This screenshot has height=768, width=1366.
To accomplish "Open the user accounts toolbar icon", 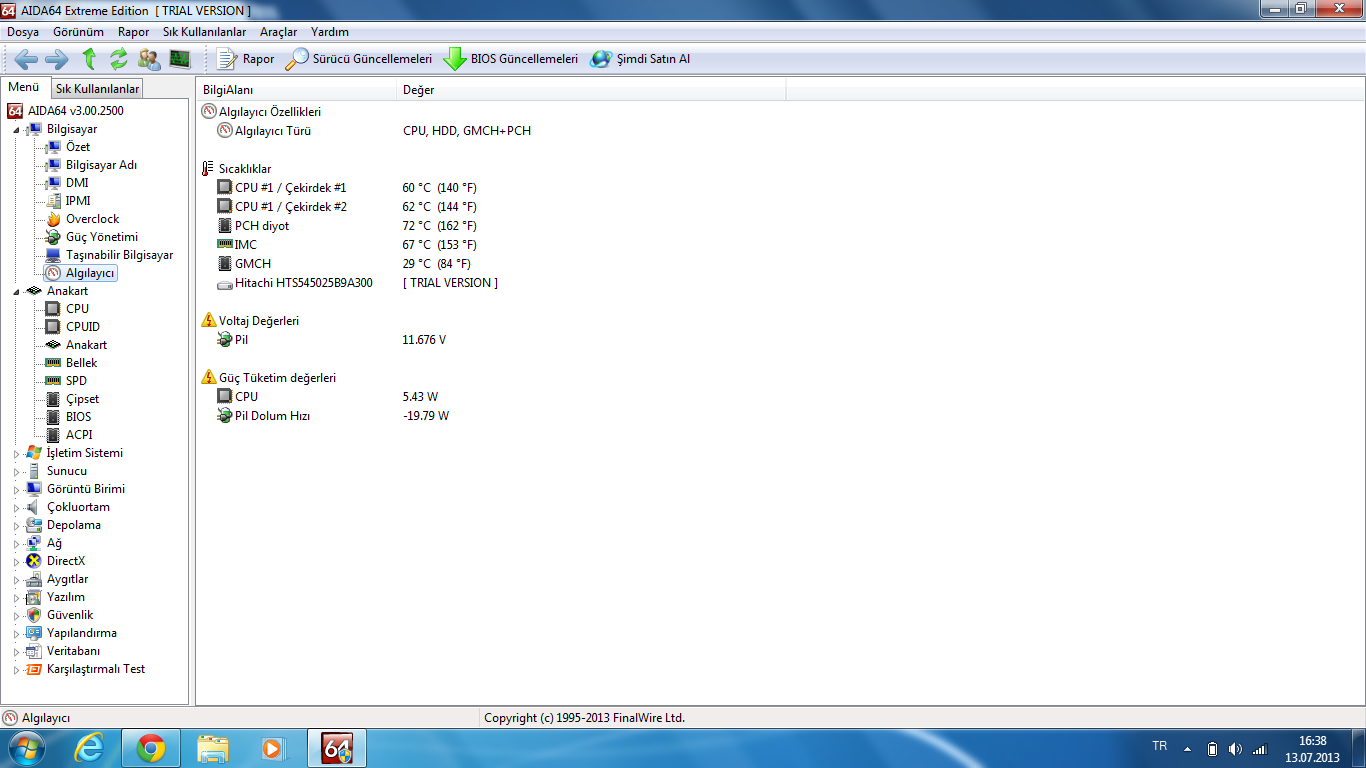I will pyautogui.click(x=149, y=59).
